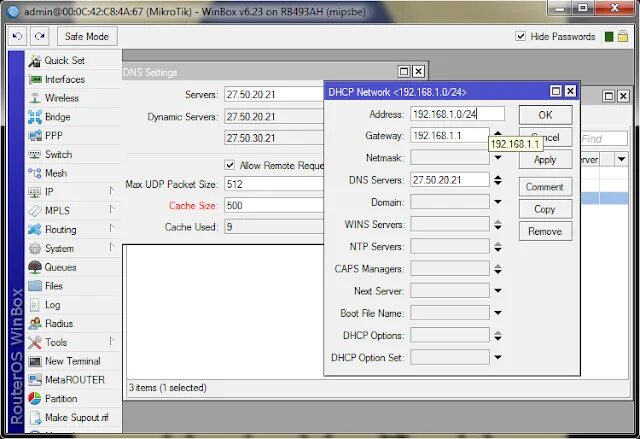Click the Bridge icon in sidebar

pyautogui.click(x=35, y=117)
